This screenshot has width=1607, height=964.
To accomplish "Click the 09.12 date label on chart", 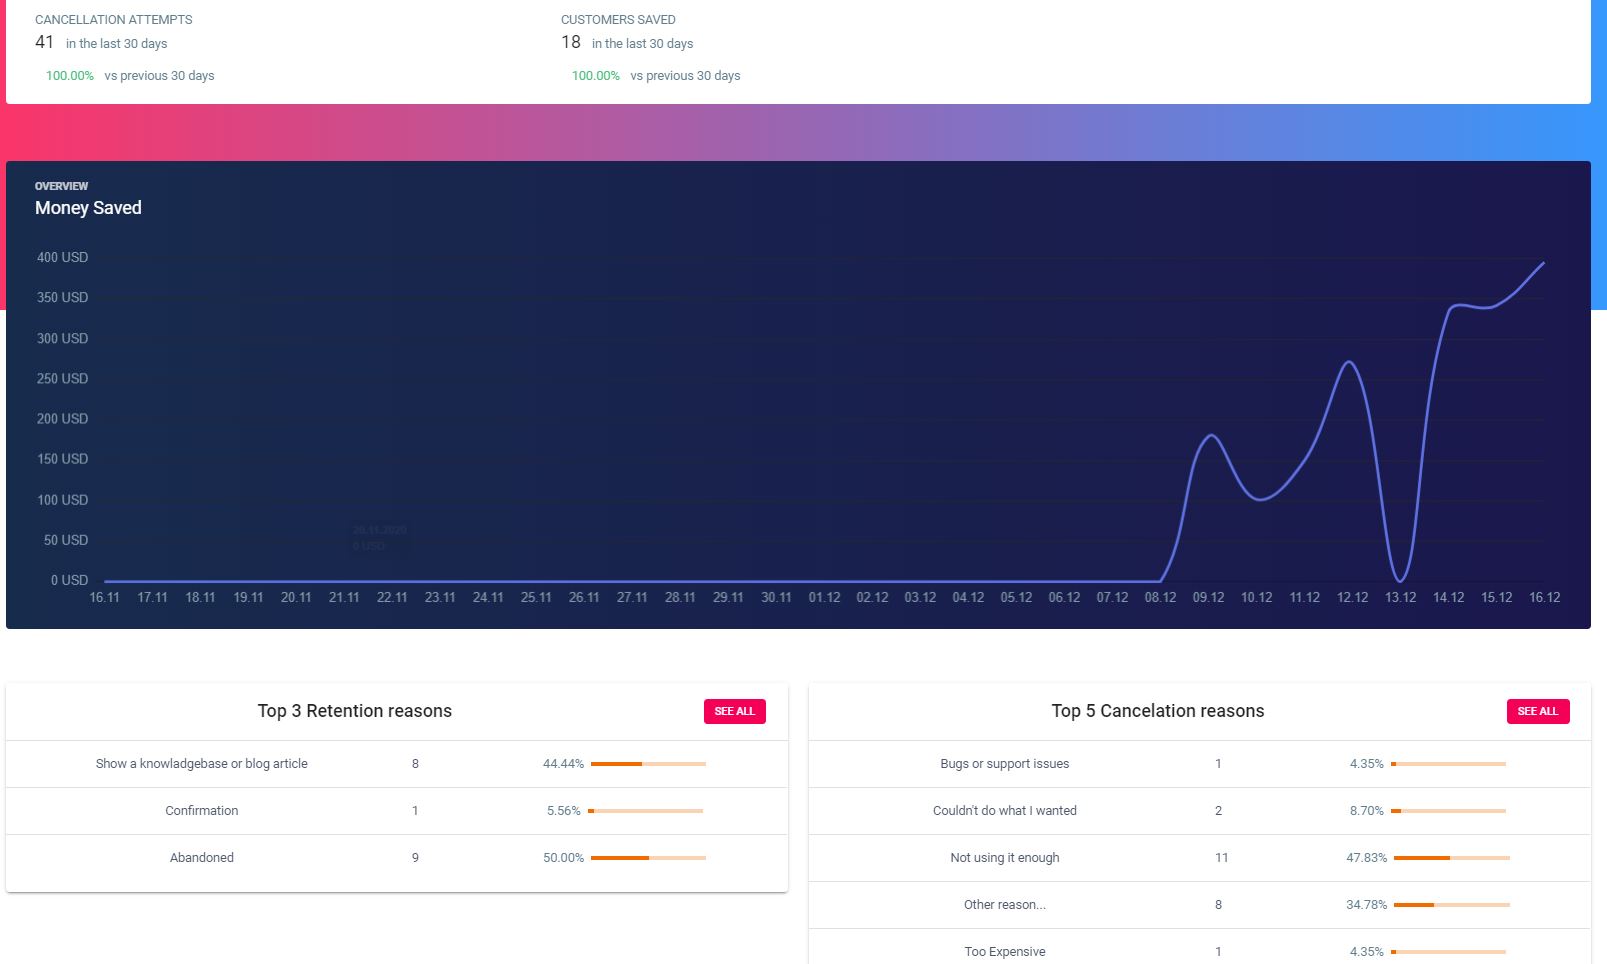I will (x=1208, y=597).
